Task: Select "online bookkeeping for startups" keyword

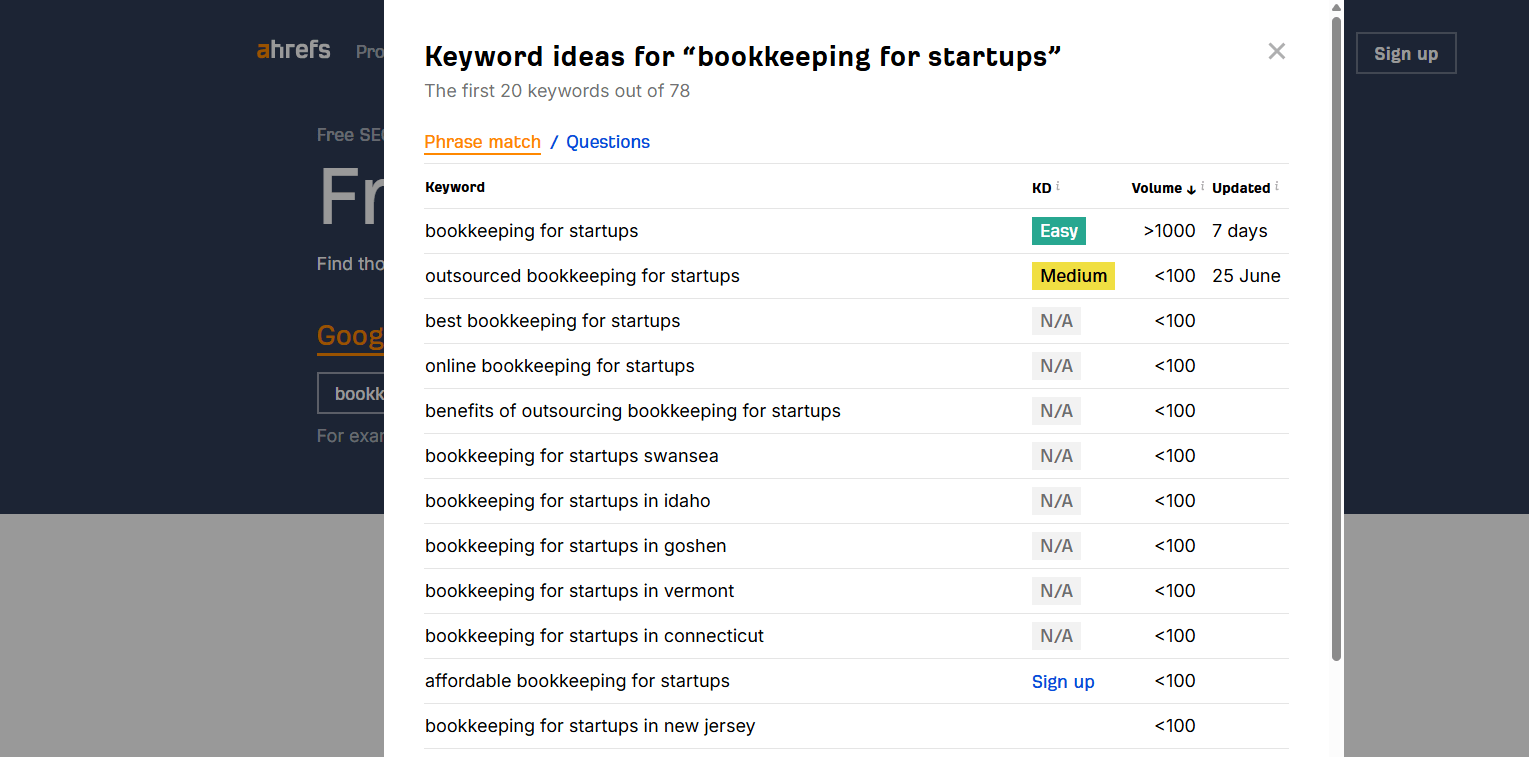Action: click(x=560, y=366)
